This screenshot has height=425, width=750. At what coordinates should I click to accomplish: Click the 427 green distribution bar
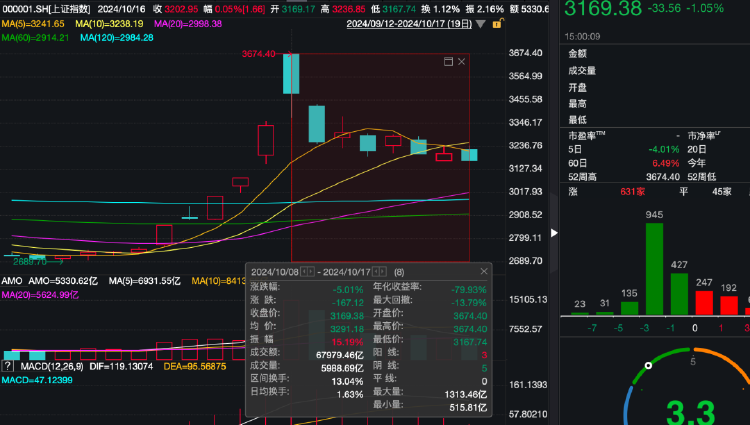(x=679, y=294)
